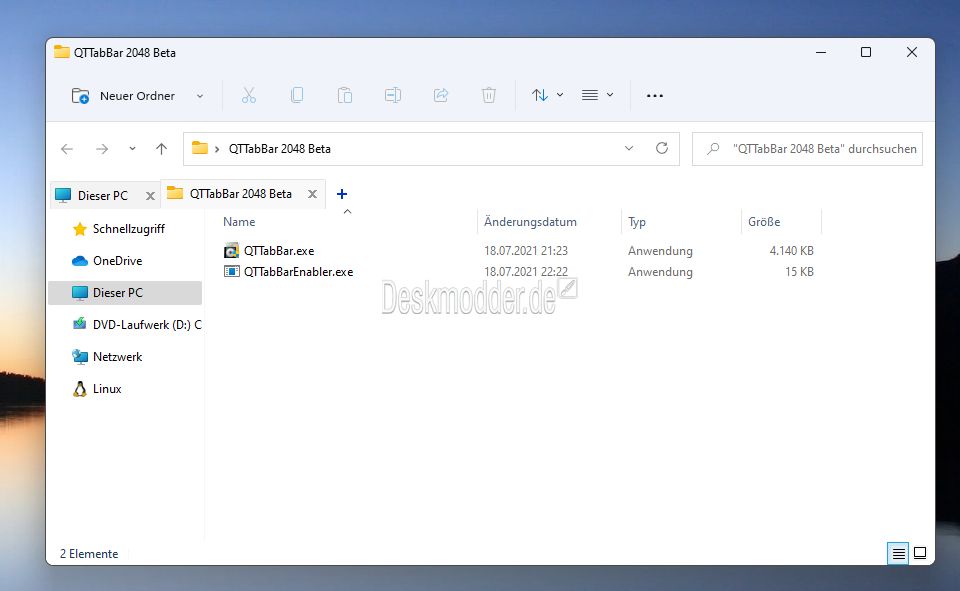960x591 pixels.
Task: Click the 18.07.2021 21:23 date value
Action: point(526,251)
